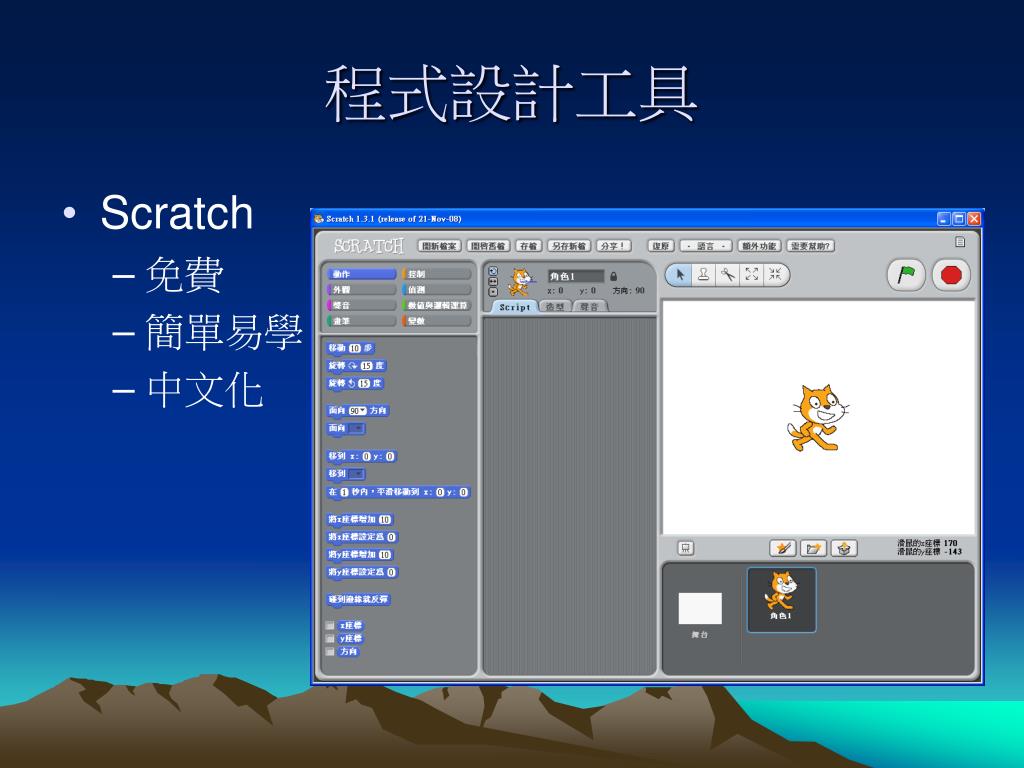1024x768 pixels.
Task: Click the surprise sprite box icon
Action: click(844, 549)
